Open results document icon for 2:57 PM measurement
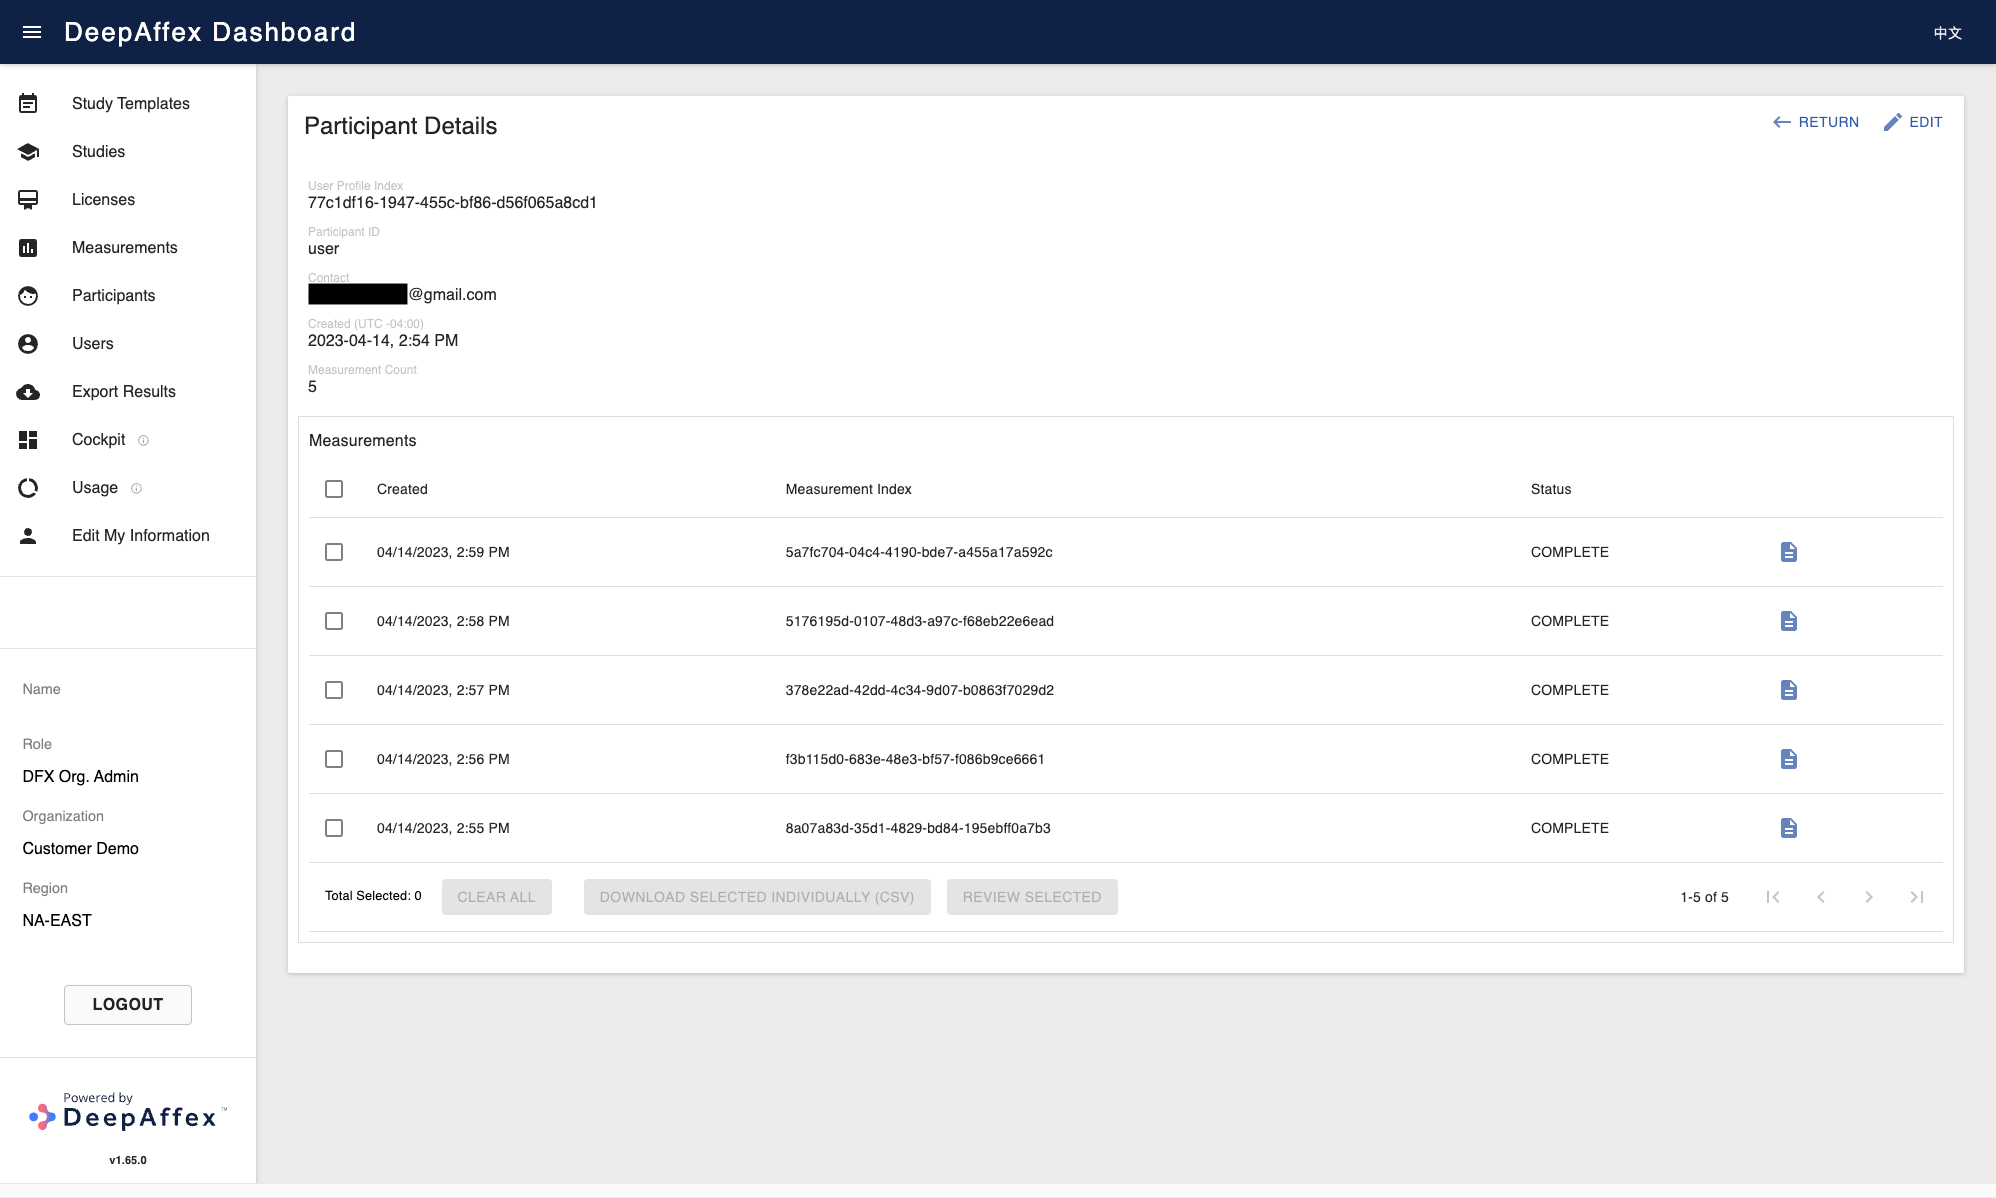The image size is (1996, 1198). tap(1789, 690)
